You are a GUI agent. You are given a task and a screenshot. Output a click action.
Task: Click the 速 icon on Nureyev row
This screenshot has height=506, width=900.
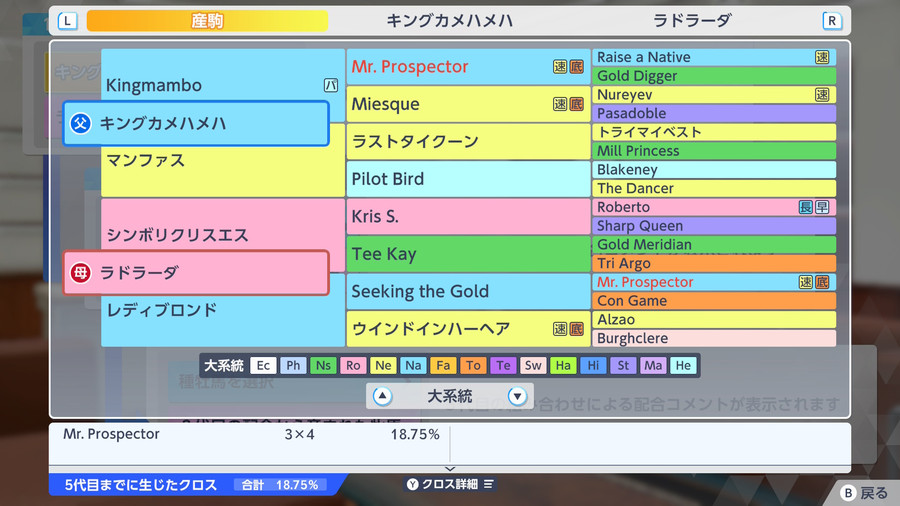[x=822, y=95]
